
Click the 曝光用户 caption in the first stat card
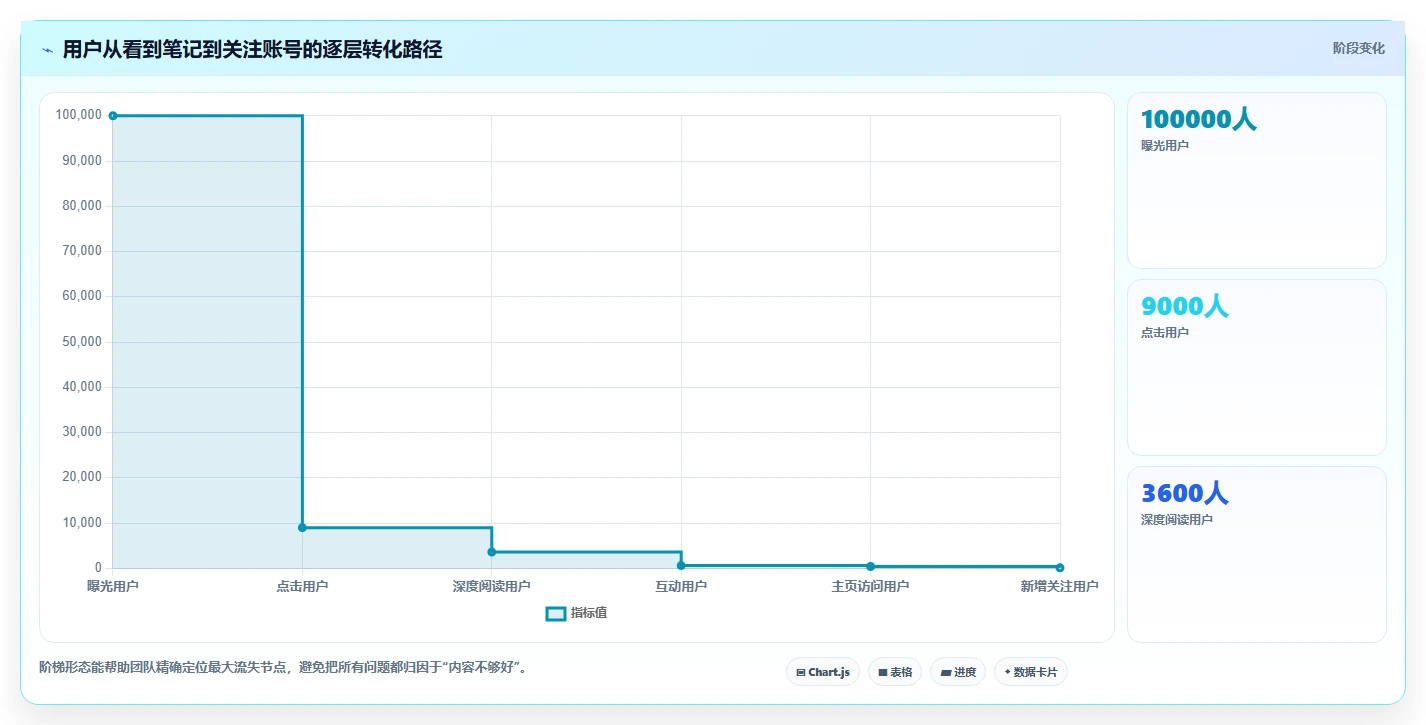1165,146
